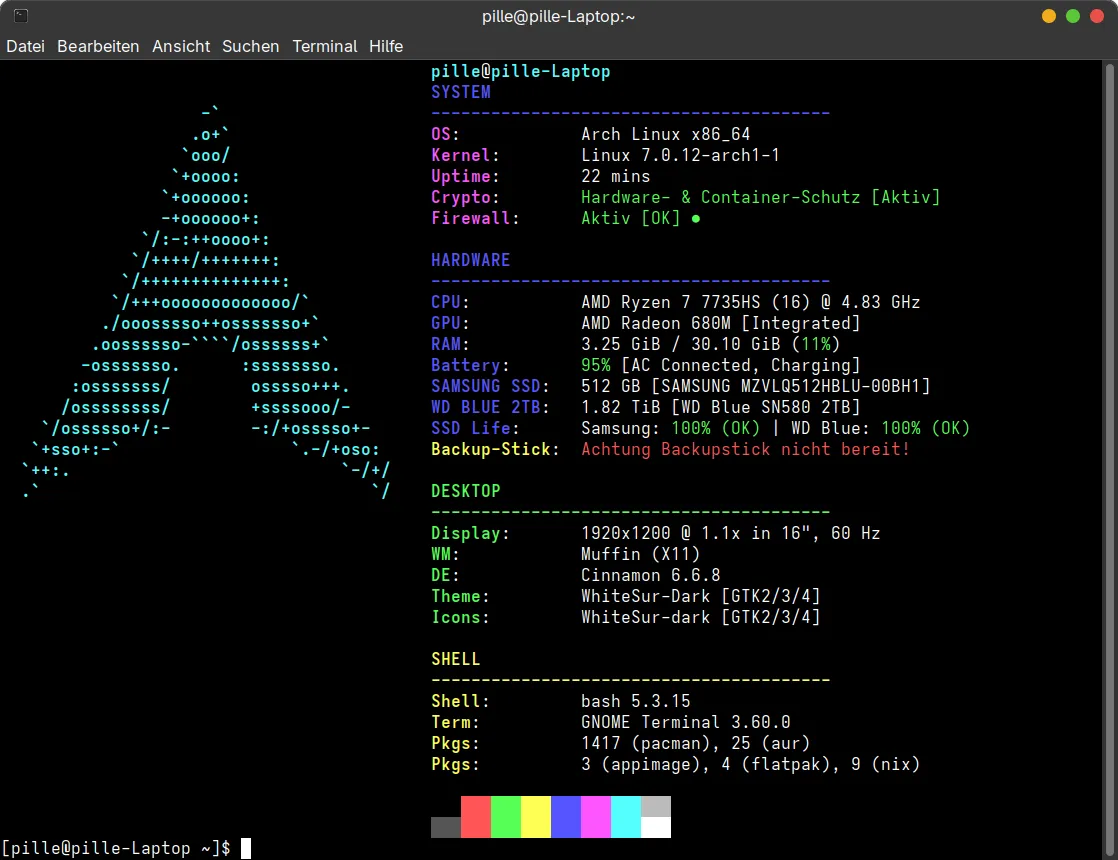Click the 'AMD Ryzen 7 7735HS' CPU value

point(670,302)
